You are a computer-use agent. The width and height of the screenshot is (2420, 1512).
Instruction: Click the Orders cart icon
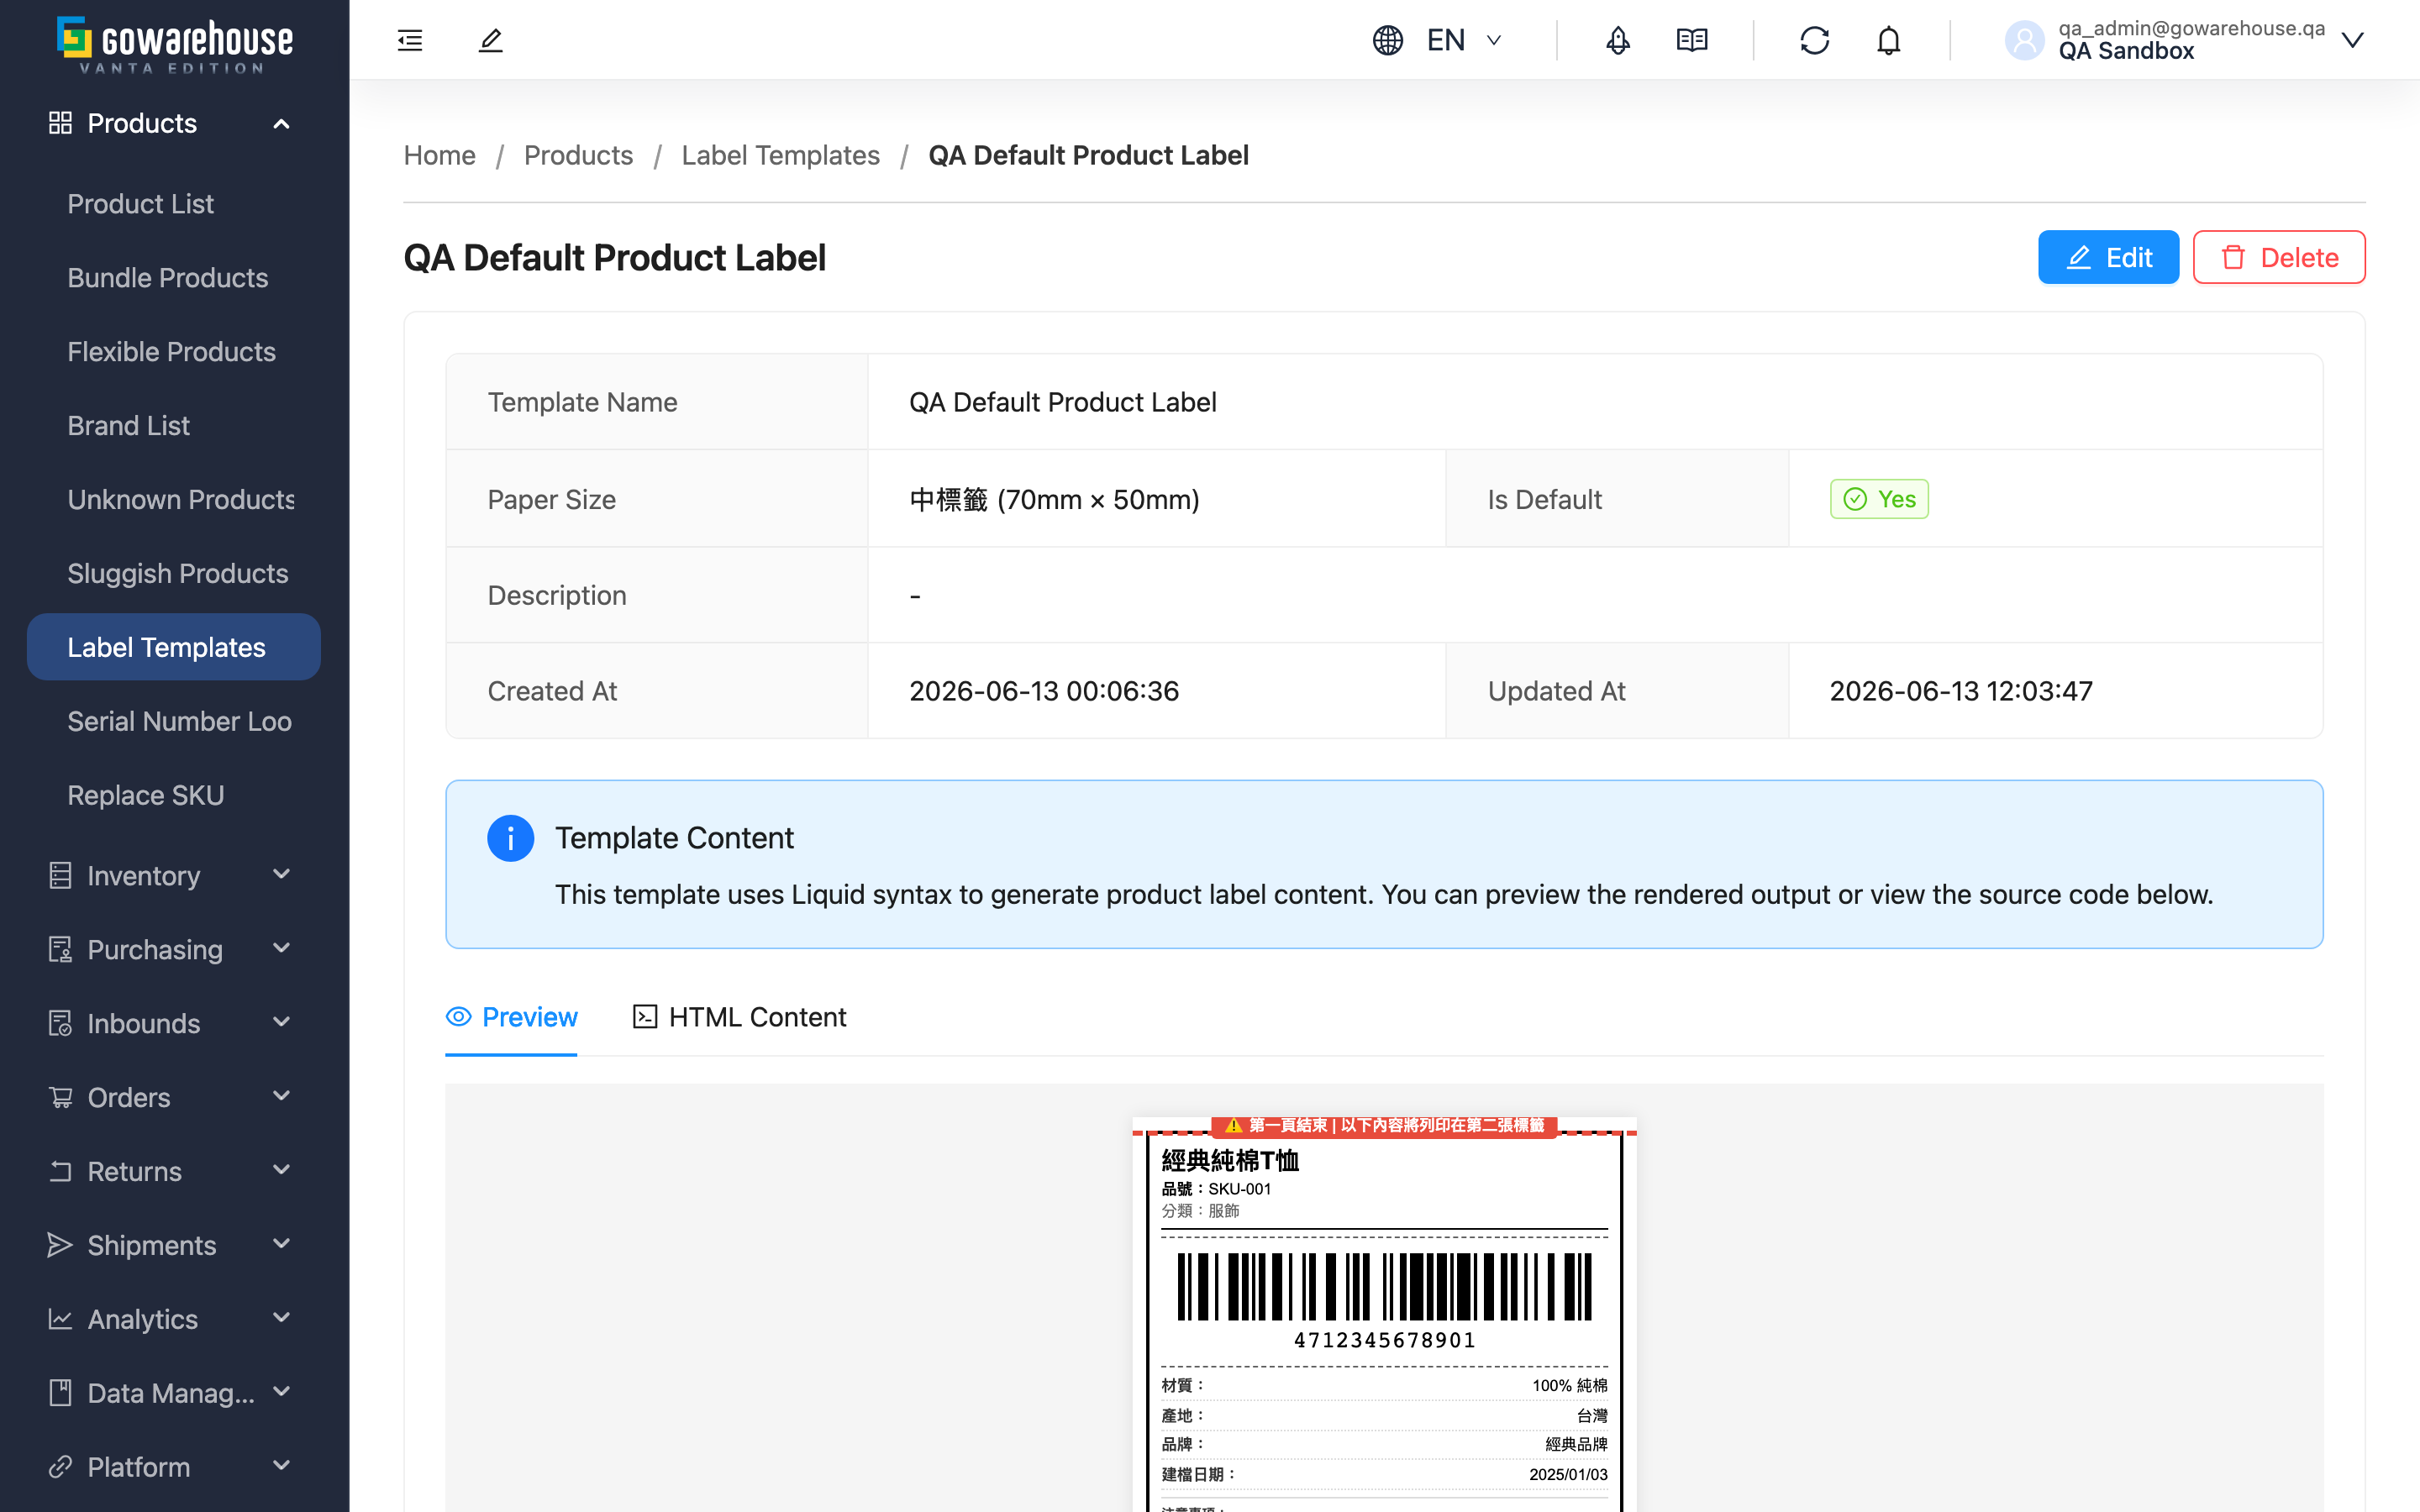point(60,1097)
